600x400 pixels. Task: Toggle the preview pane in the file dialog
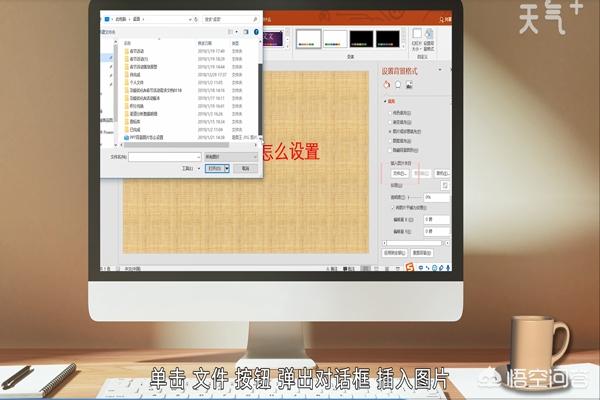point(246,32)
